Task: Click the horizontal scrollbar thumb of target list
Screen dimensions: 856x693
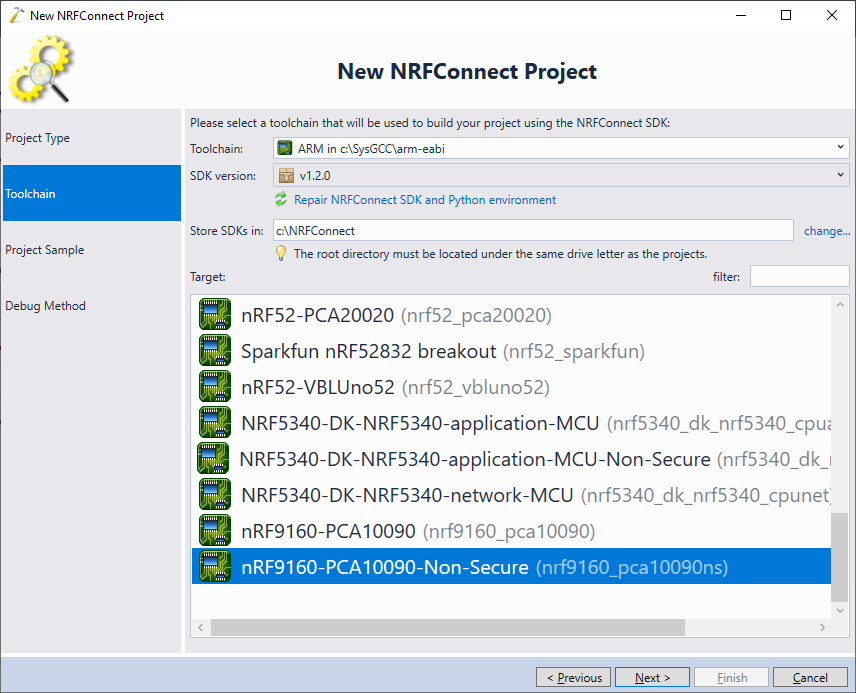Action: click(448, 627)
